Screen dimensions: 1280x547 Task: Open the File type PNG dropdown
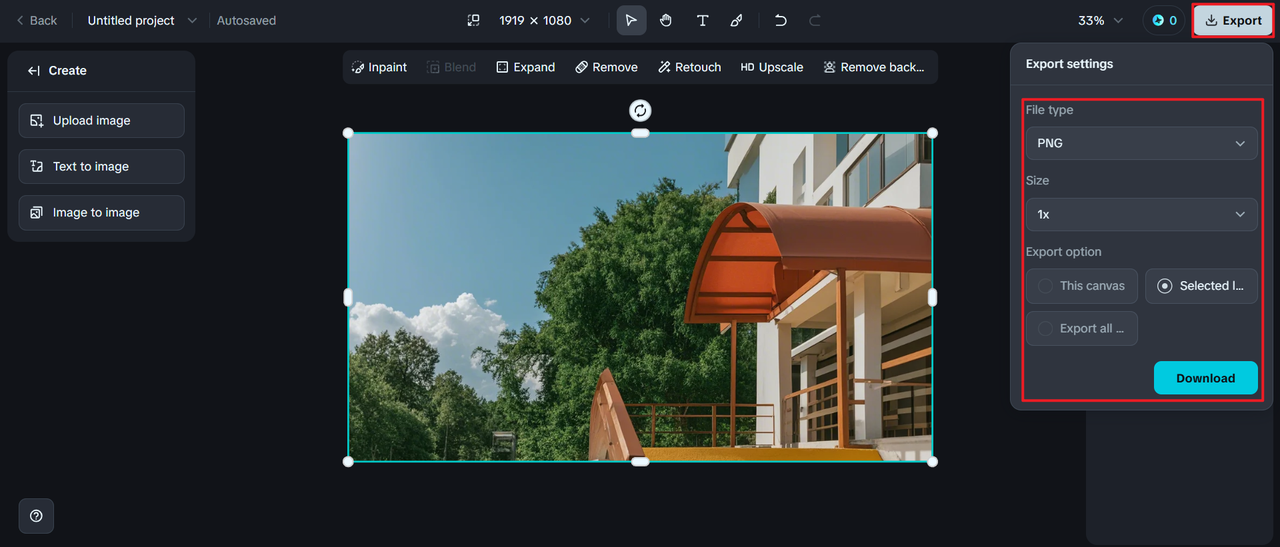pyautogui.click(x=1141, y=143)
